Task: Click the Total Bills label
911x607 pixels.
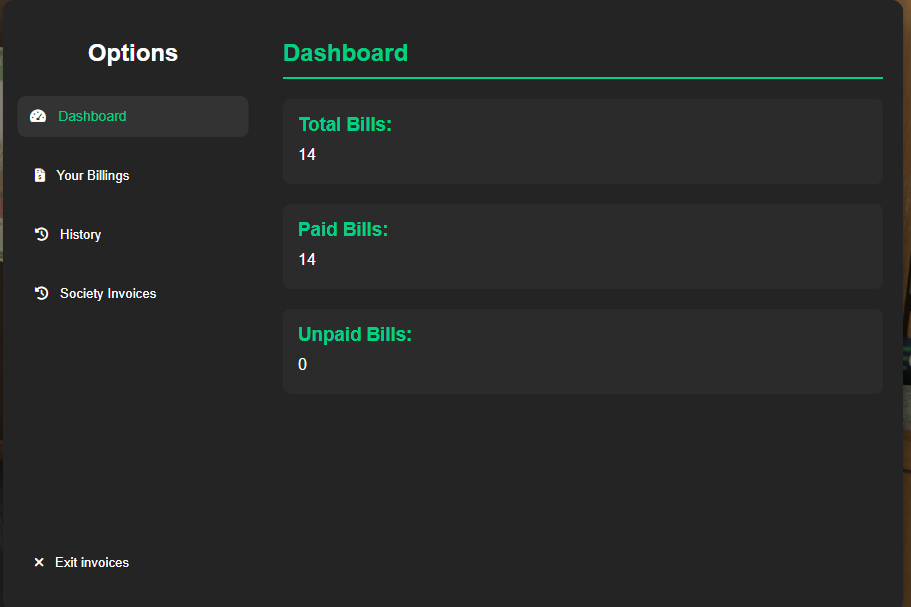Action: click(345, 125)
